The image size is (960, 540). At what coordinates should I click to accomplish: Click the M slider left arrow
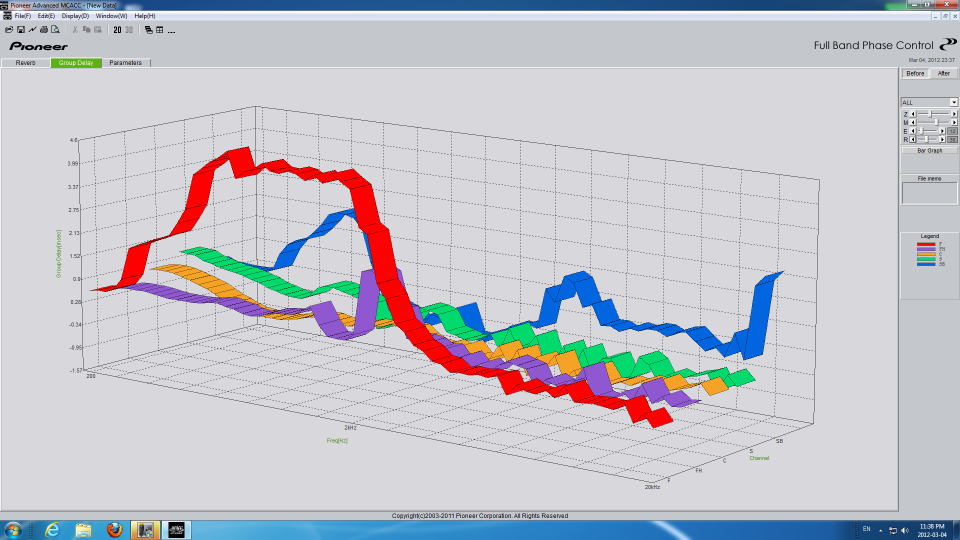click(913, 122)
